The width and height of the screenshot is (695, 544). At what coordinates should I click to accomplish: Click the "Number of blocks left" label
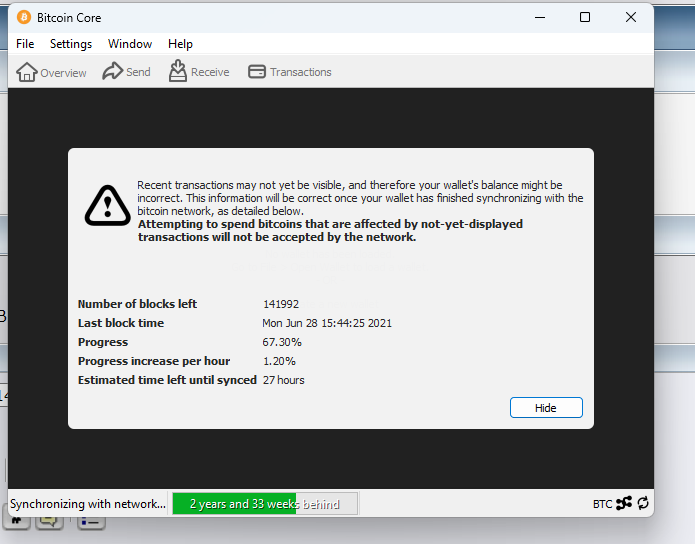coord(137,304)
